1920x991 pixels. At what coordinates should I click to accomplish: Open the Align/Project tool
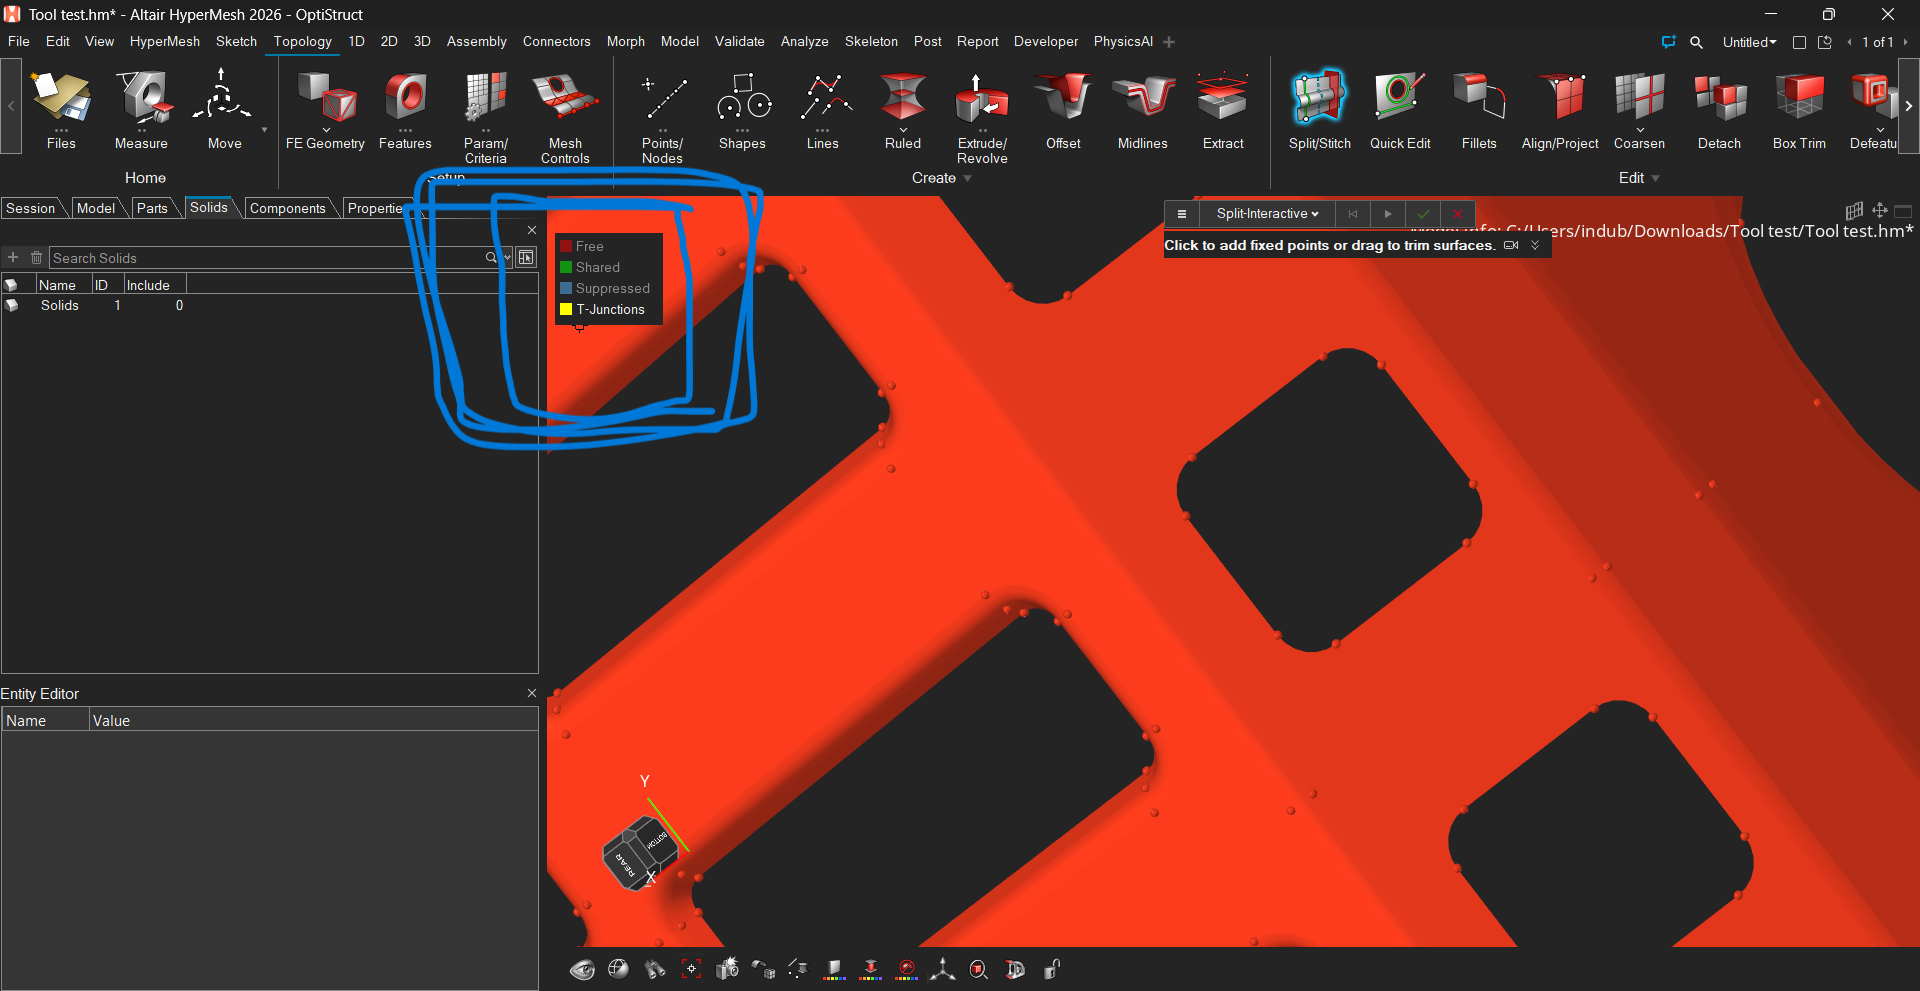1560,110
